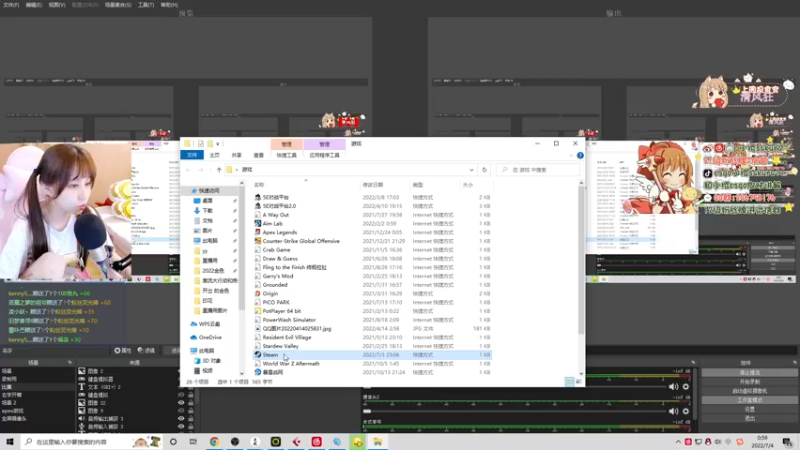800x450 pixels.
Task: Toggle lock on 图像 22 source
Action: (191, 403)
